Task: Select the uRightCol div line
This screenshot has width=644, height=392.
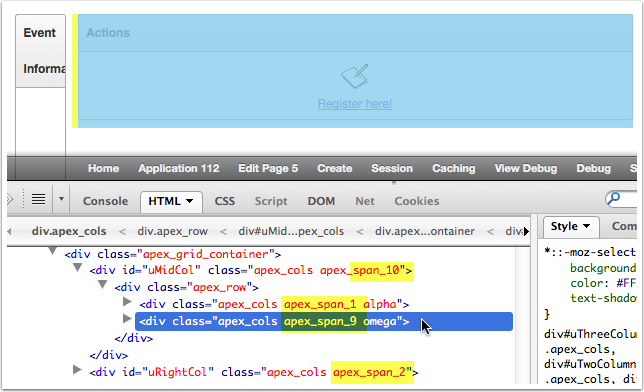Action: click(x=254, y=372)
